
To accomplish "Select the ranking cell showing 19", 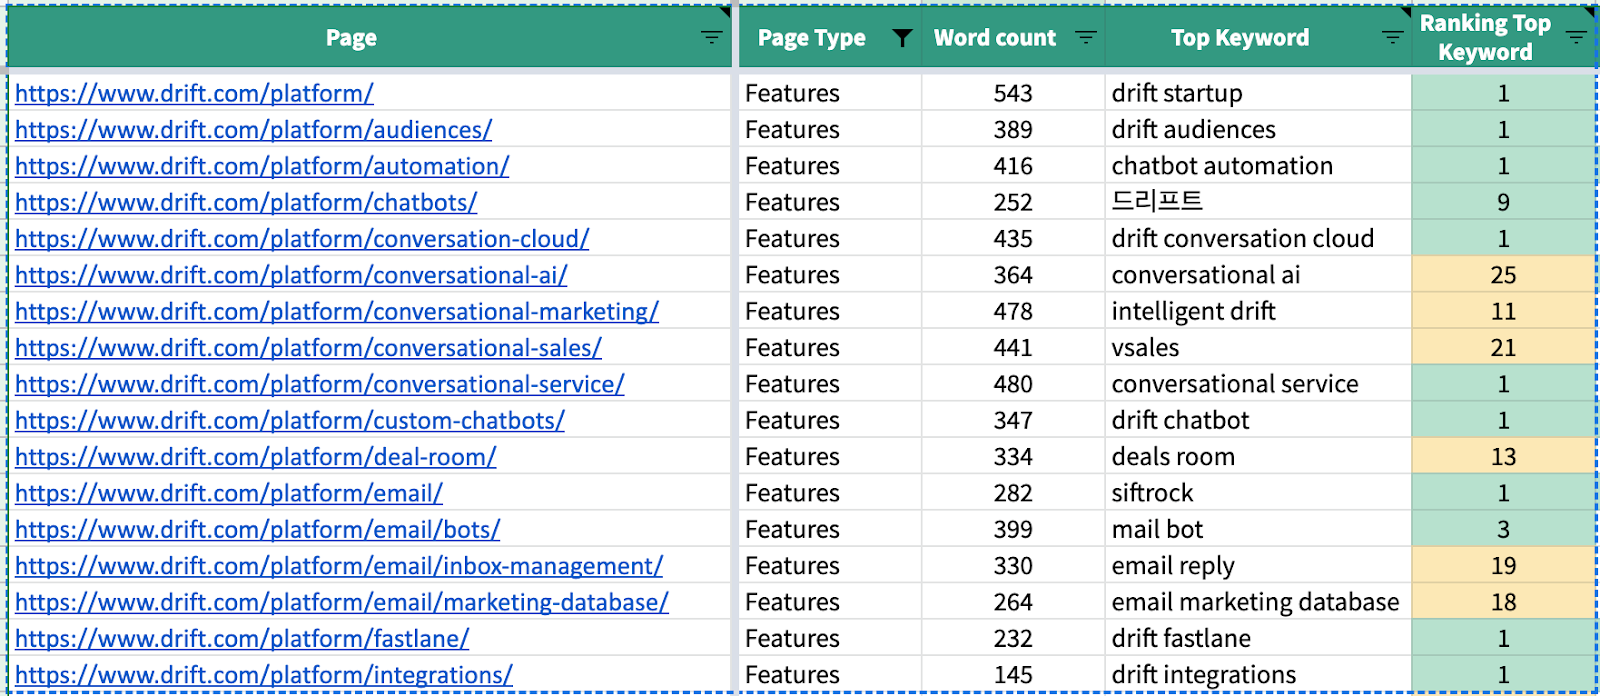I will [x=1503, y=565].
